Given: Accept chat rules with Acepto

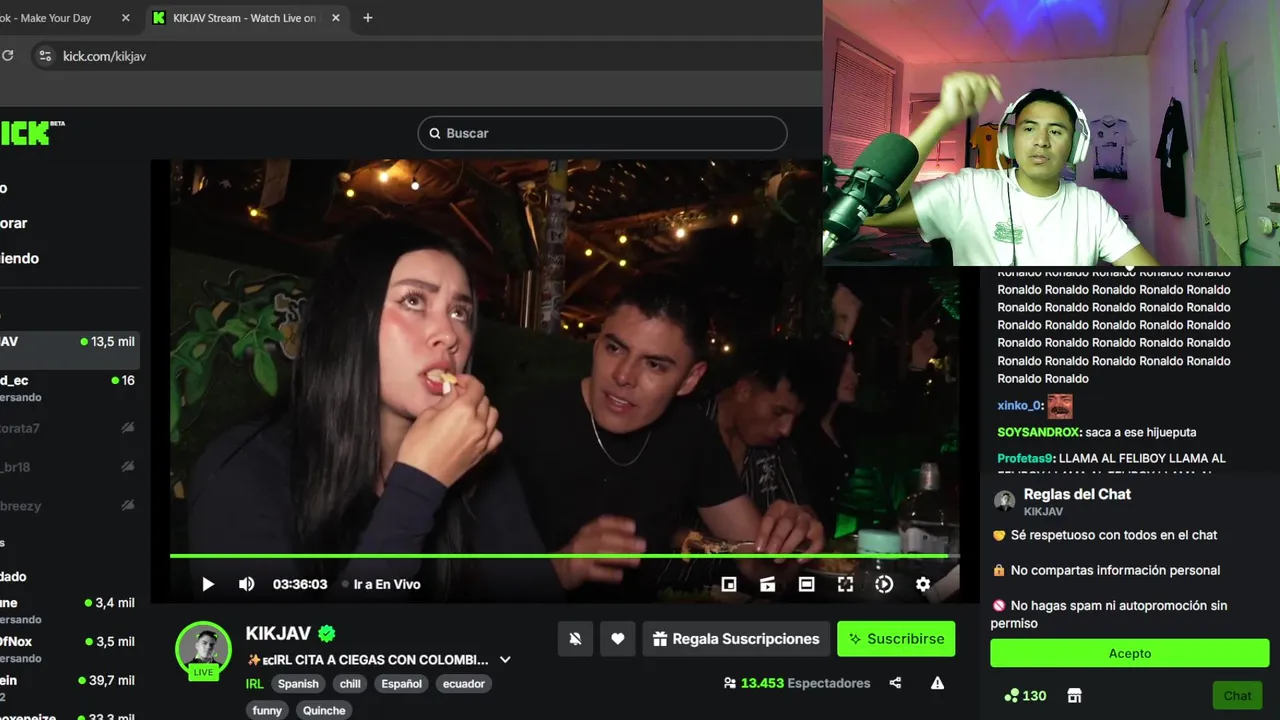Looking at the screenshot, I should click(1130, 653).
